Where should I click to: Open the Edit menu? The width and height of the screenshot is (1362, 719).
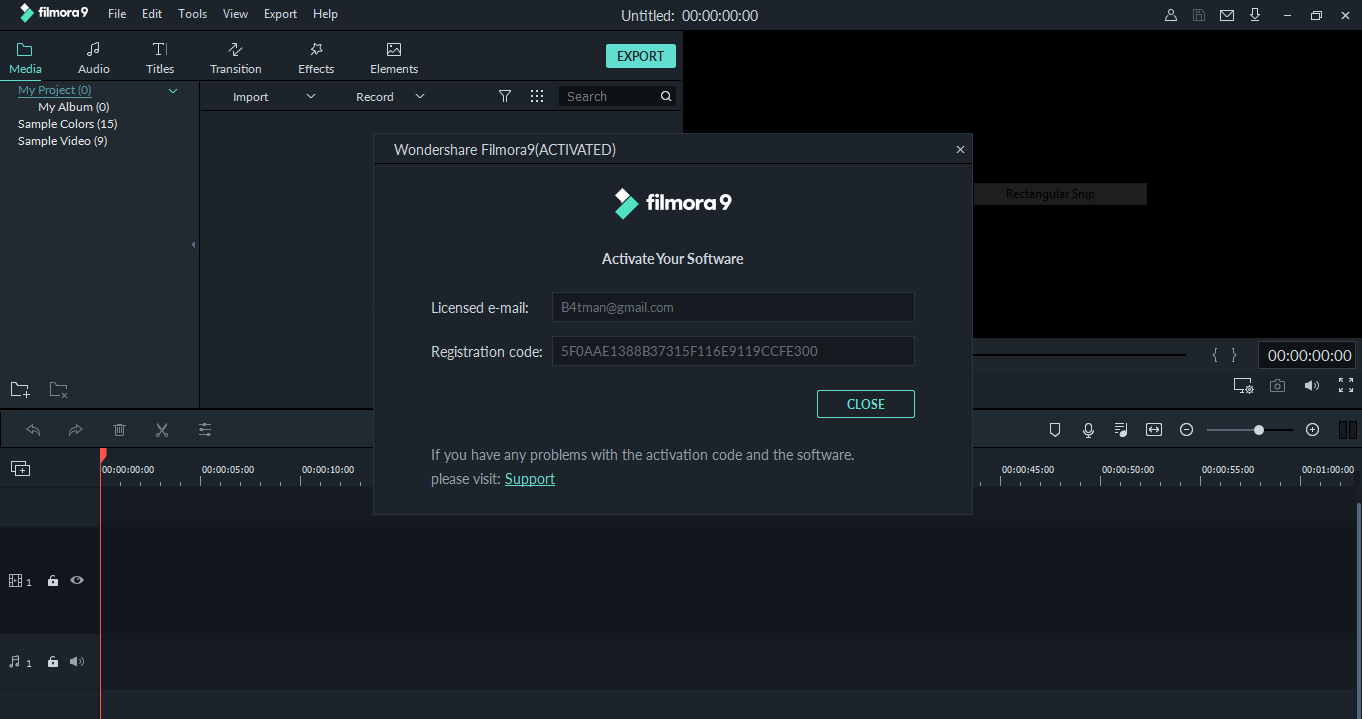[152, 14]
